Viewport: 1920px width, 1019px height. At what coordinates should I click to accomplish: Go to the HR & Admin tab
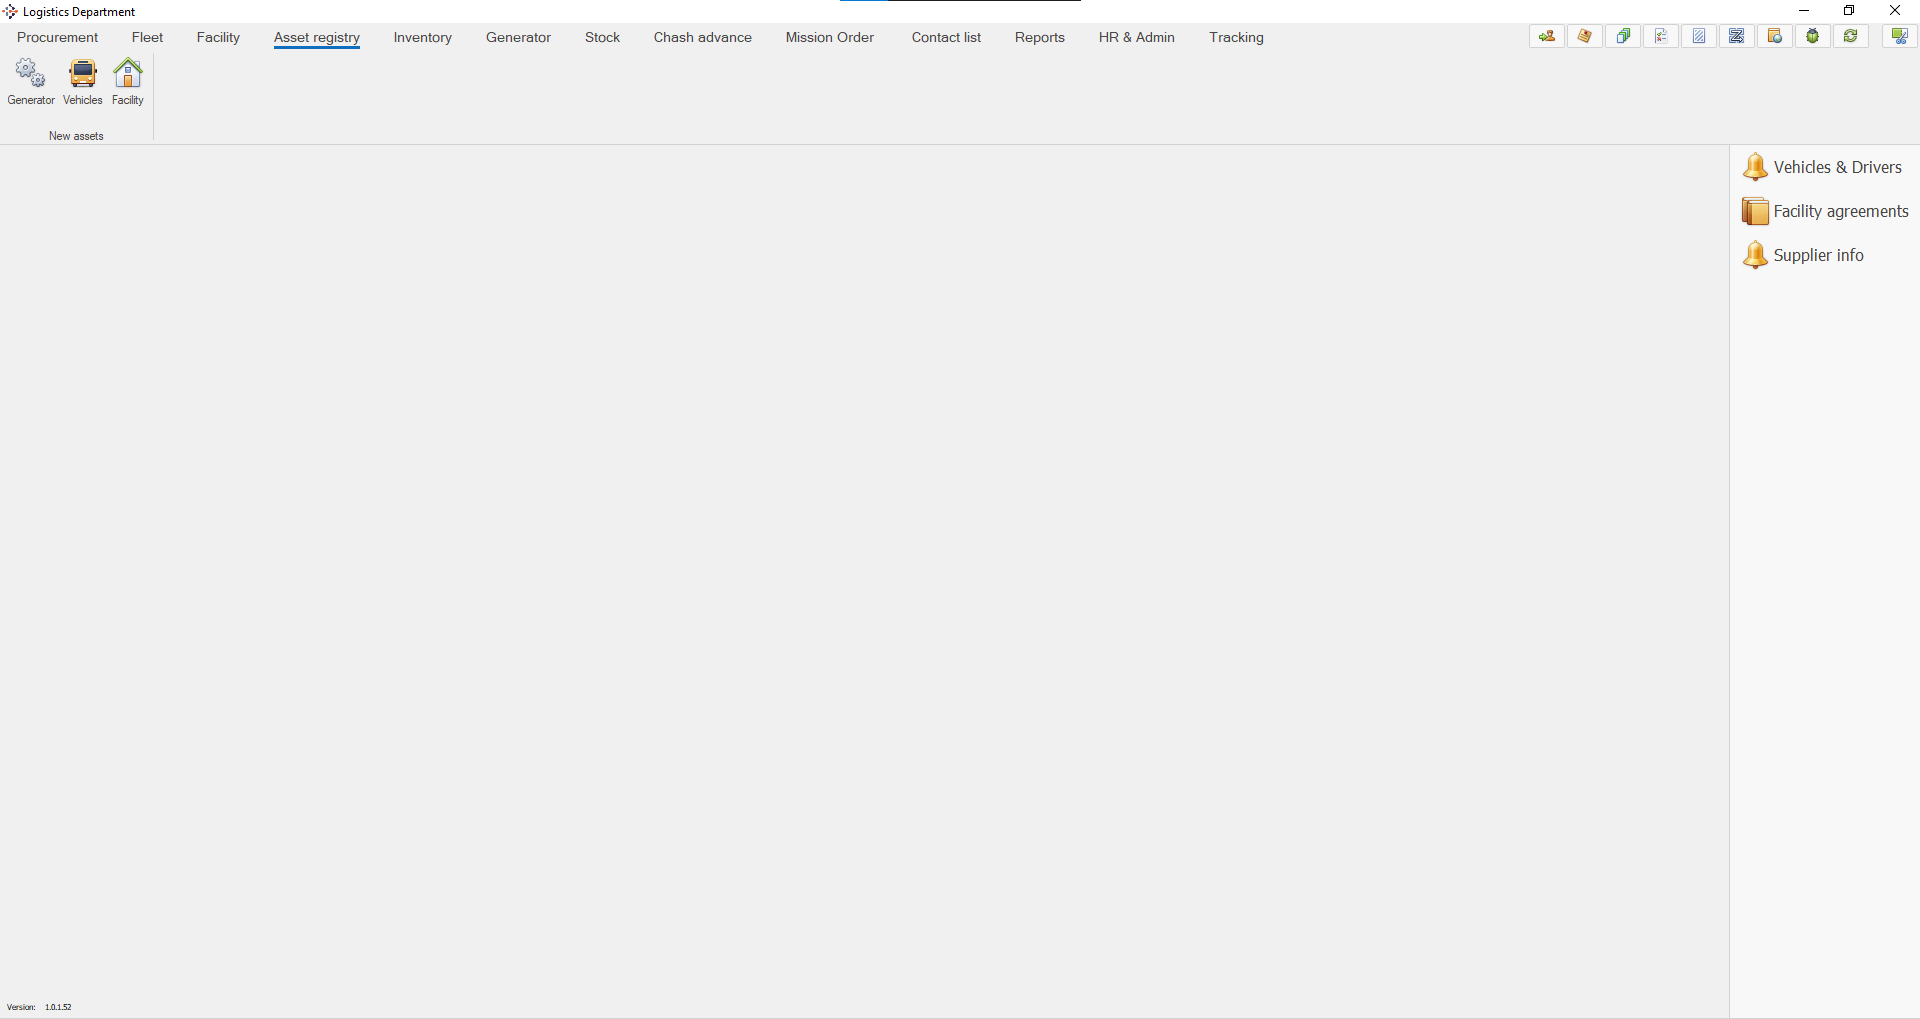(x=1136, y=37)
